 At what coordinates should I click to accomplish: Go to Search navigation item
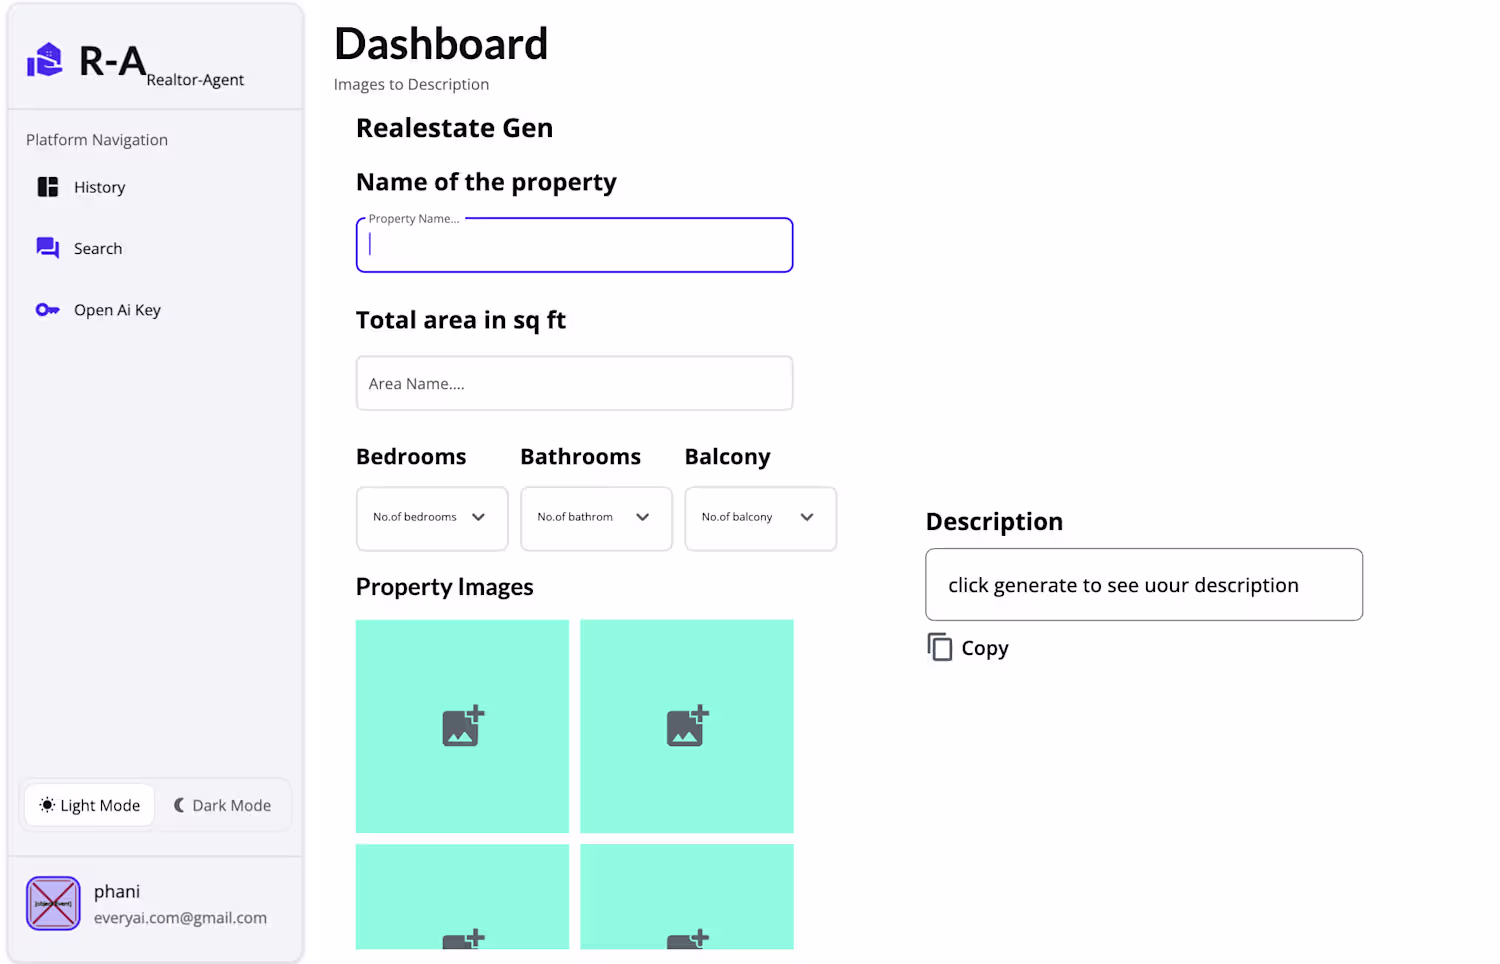tap(98, 248)
